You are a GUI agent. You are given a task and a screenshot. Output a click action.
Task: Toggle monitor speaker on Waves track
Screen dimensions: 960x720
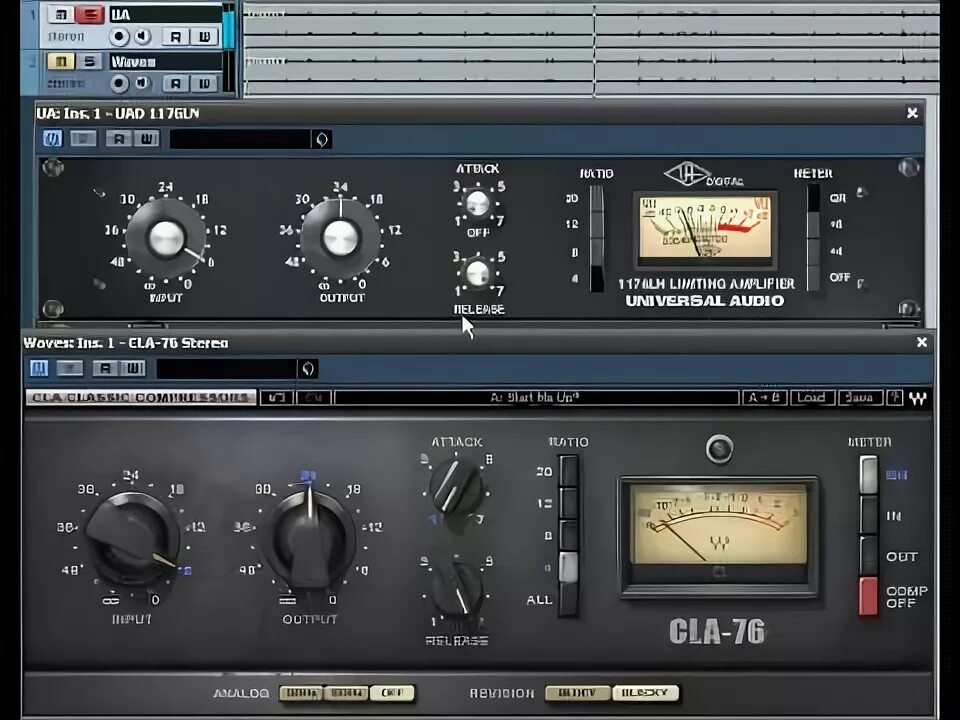click(142, 83)
